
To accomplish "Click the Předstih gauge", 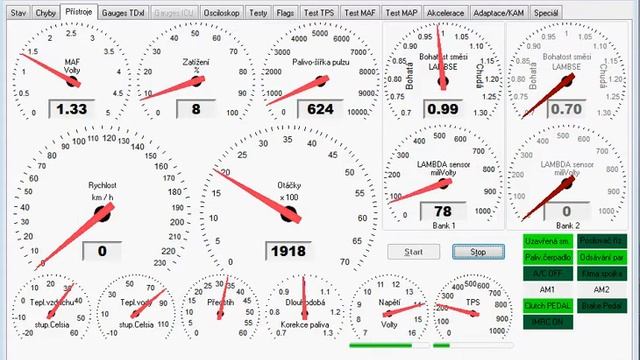I will pos(220,308).
